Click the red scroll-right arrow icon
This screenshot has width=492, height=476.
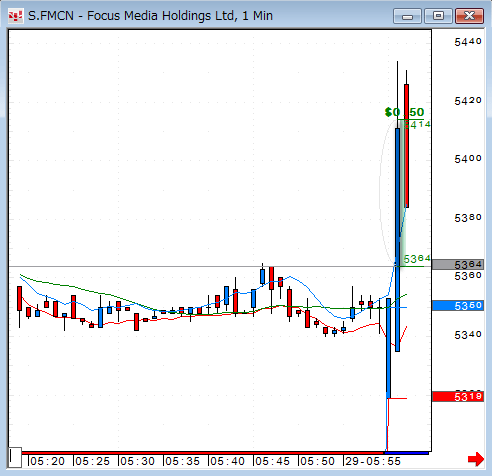(x=476, y=459)
